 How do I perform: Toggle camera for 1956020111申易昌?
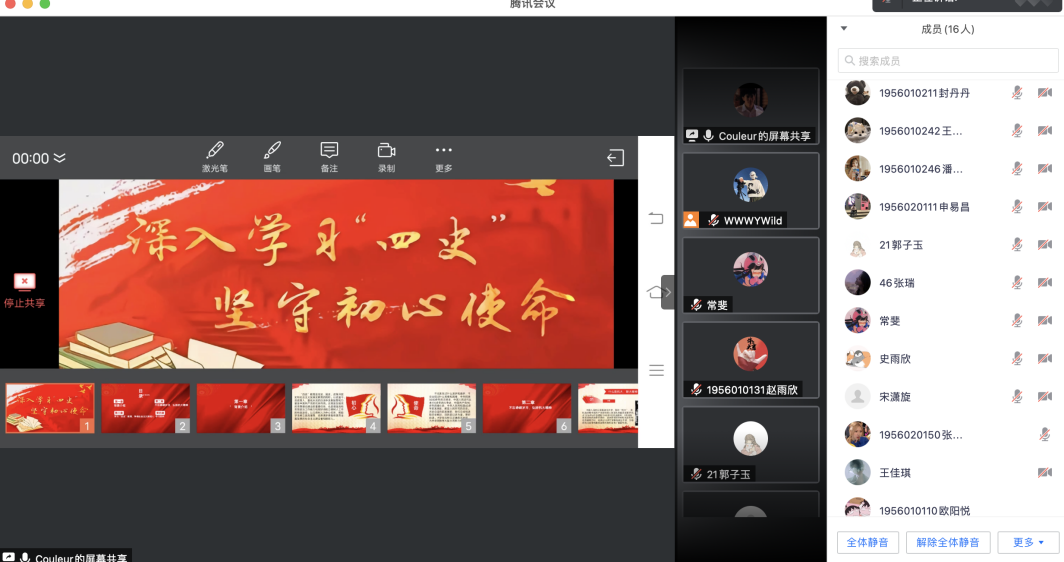1045,207
